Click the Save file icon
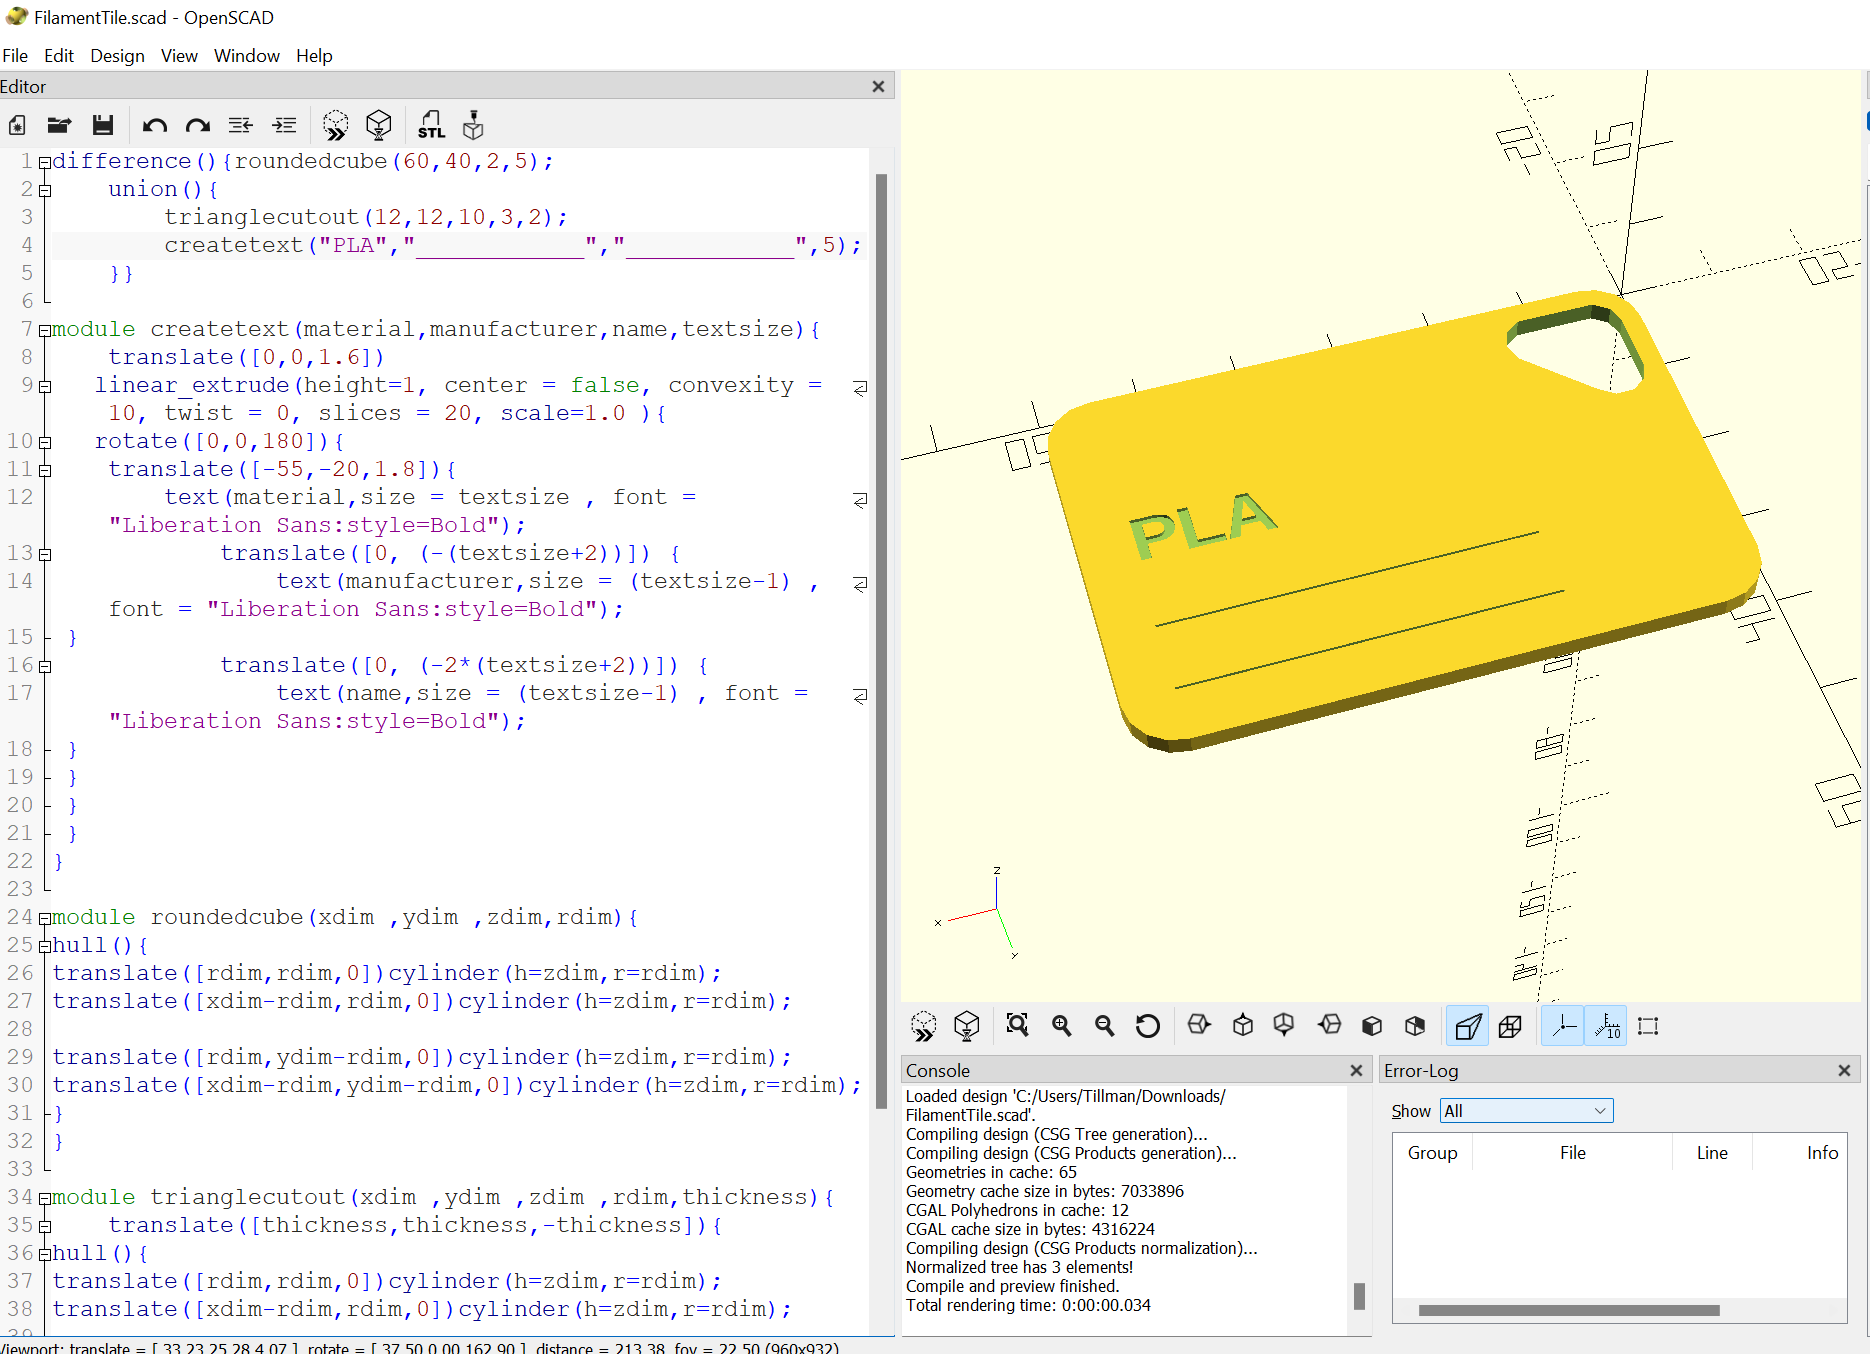The height and width of the screenshot is (1354, 1870). pos(102,125)
